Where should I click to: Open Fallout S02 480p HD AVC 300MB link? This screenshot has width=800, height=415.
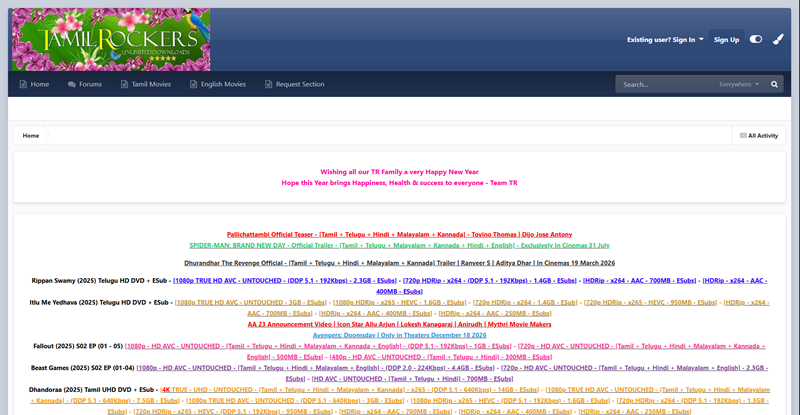[441, 357]
